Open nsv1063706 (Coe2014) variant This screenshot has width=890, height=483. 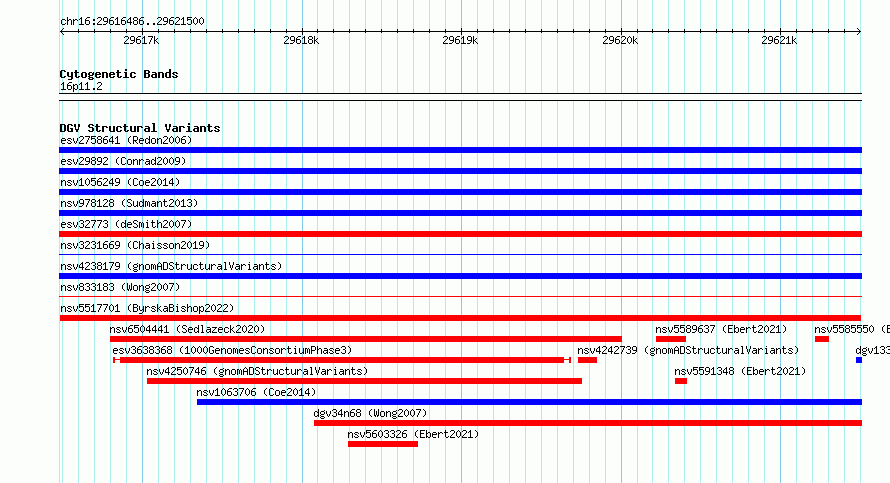tap(256, 392)
